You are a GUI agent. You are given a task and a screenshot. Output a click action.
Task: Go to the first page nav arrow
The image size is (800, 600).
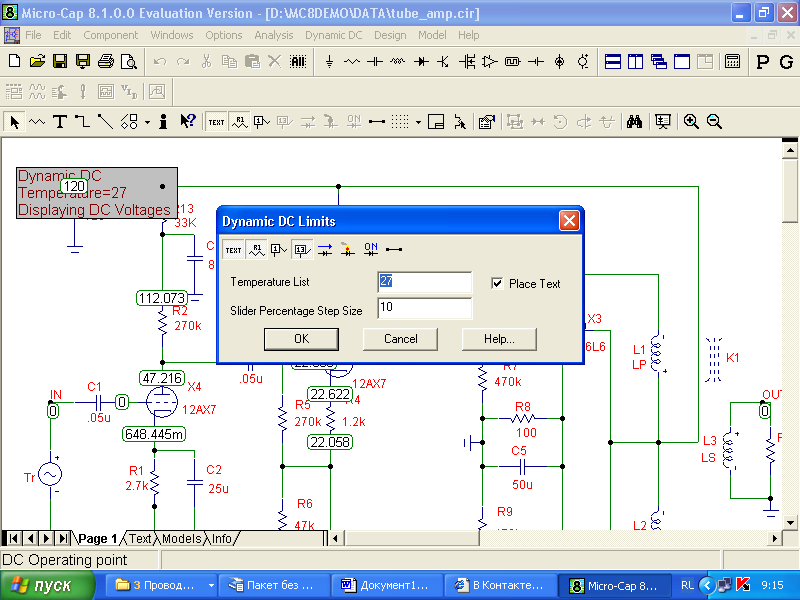click(13, 538)
